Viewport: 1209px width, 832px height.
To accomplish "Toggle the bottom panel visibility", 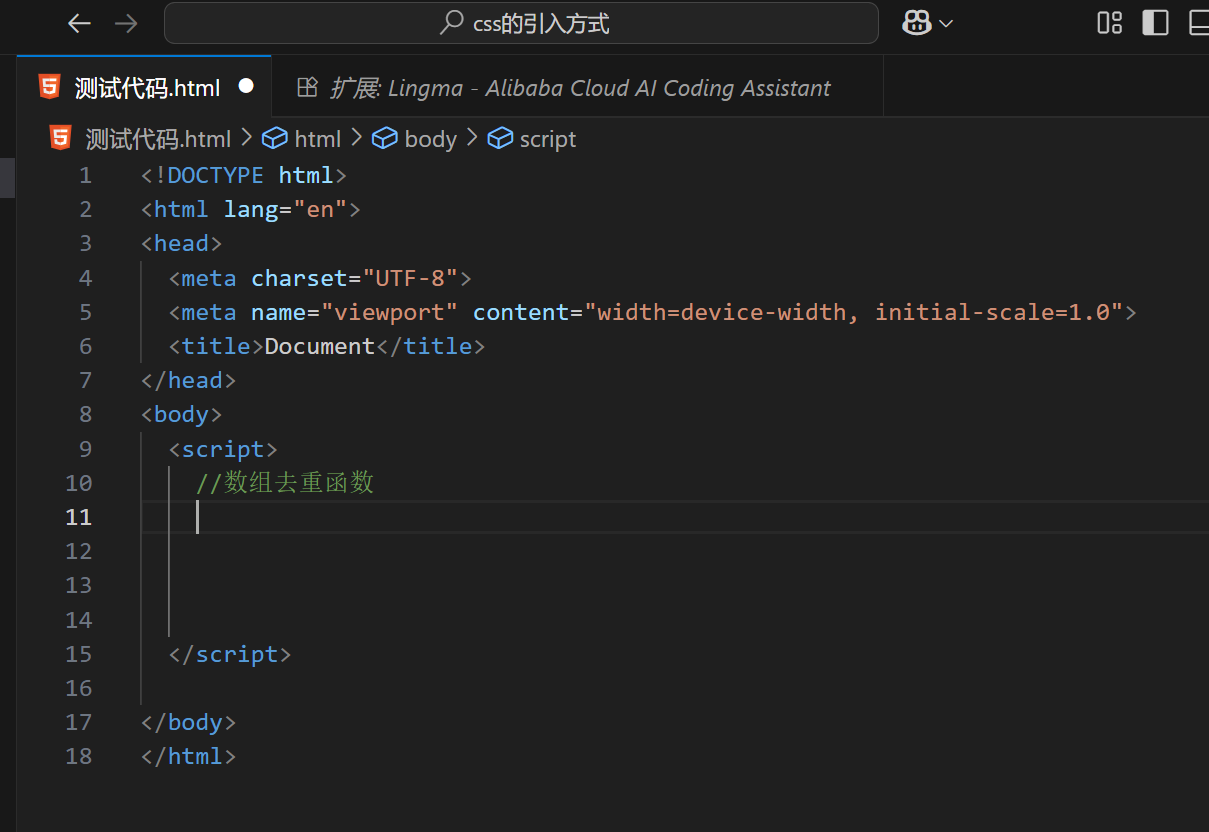I will coord(1198,23).
